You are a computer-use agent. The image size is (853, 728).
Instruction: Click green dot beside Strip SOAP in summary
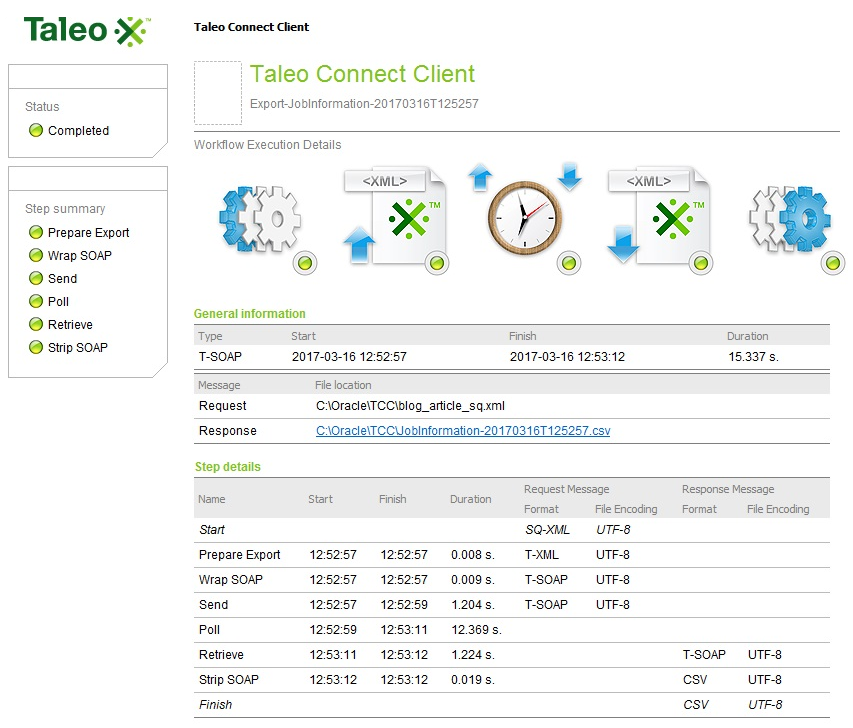(x=36, y=347)
